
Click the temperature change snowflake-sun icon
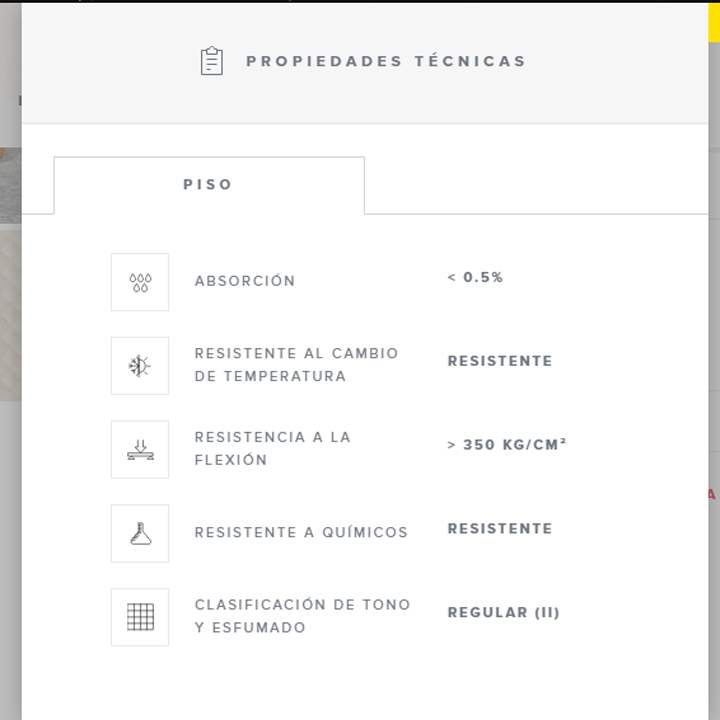tap(140, 366)
